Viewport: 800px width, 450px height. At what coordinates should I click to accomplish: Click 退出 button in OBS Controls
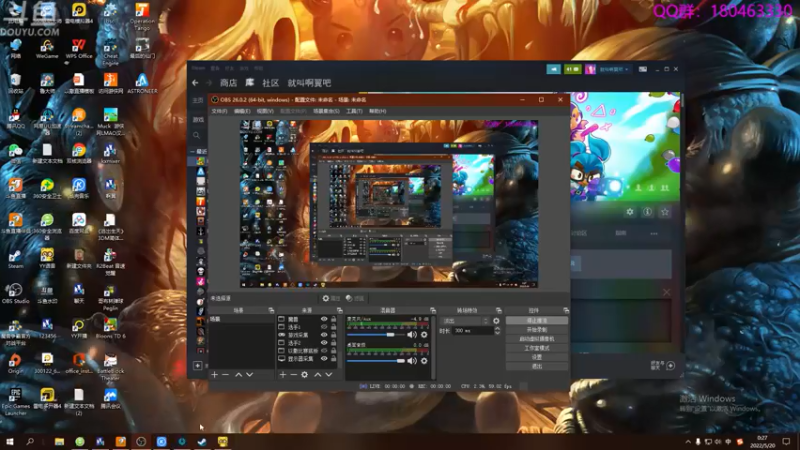pos(537,366)
